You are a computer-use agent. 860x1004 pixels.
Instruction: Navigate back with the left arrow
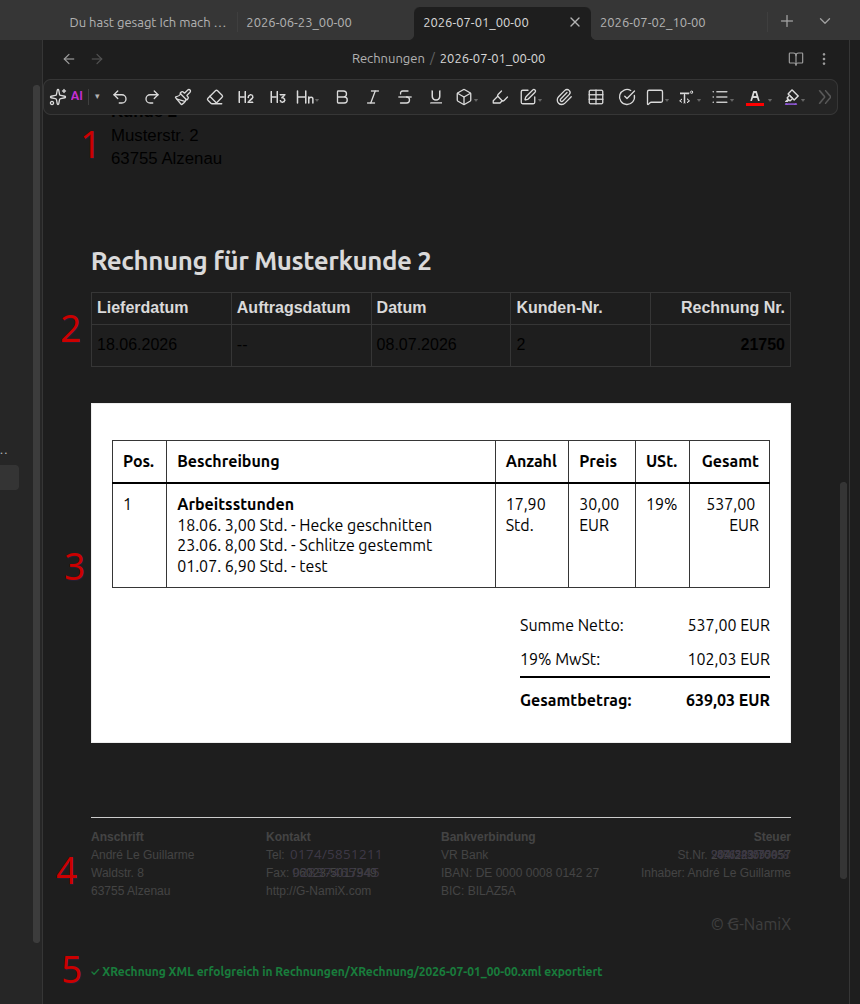(x=69, y=59)
